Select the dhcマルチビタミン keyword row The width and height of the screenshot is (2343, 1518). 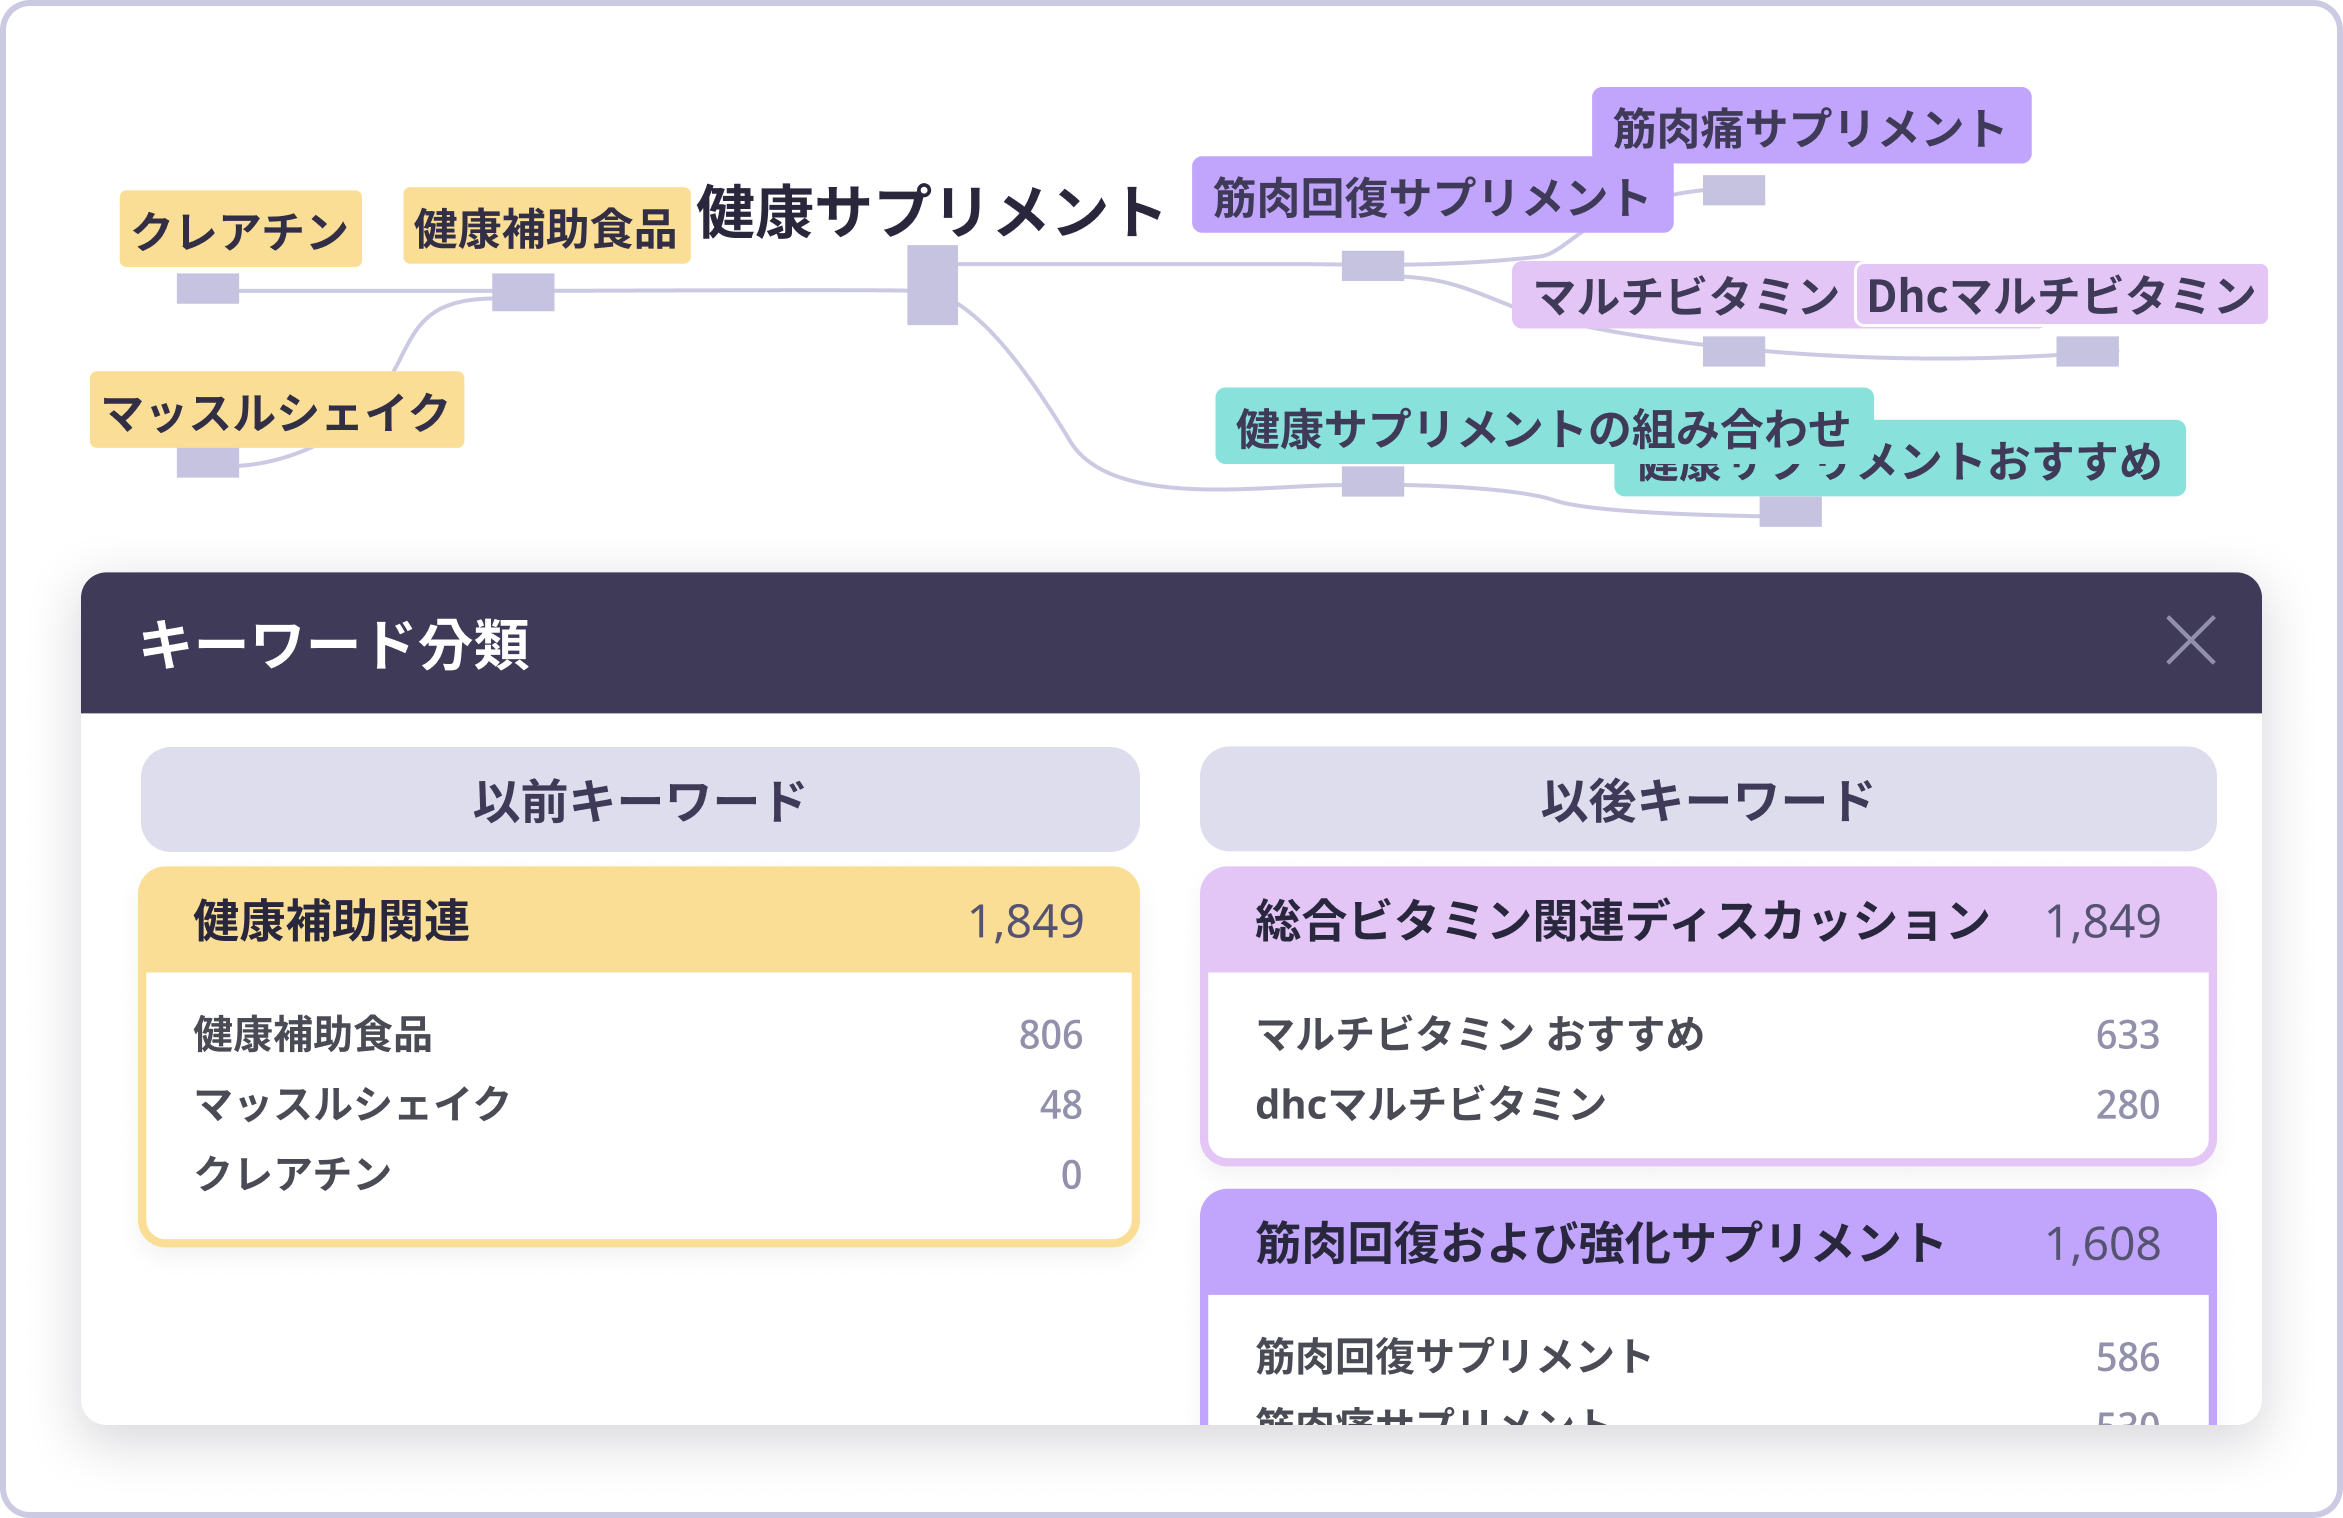coord(1707,1104)
